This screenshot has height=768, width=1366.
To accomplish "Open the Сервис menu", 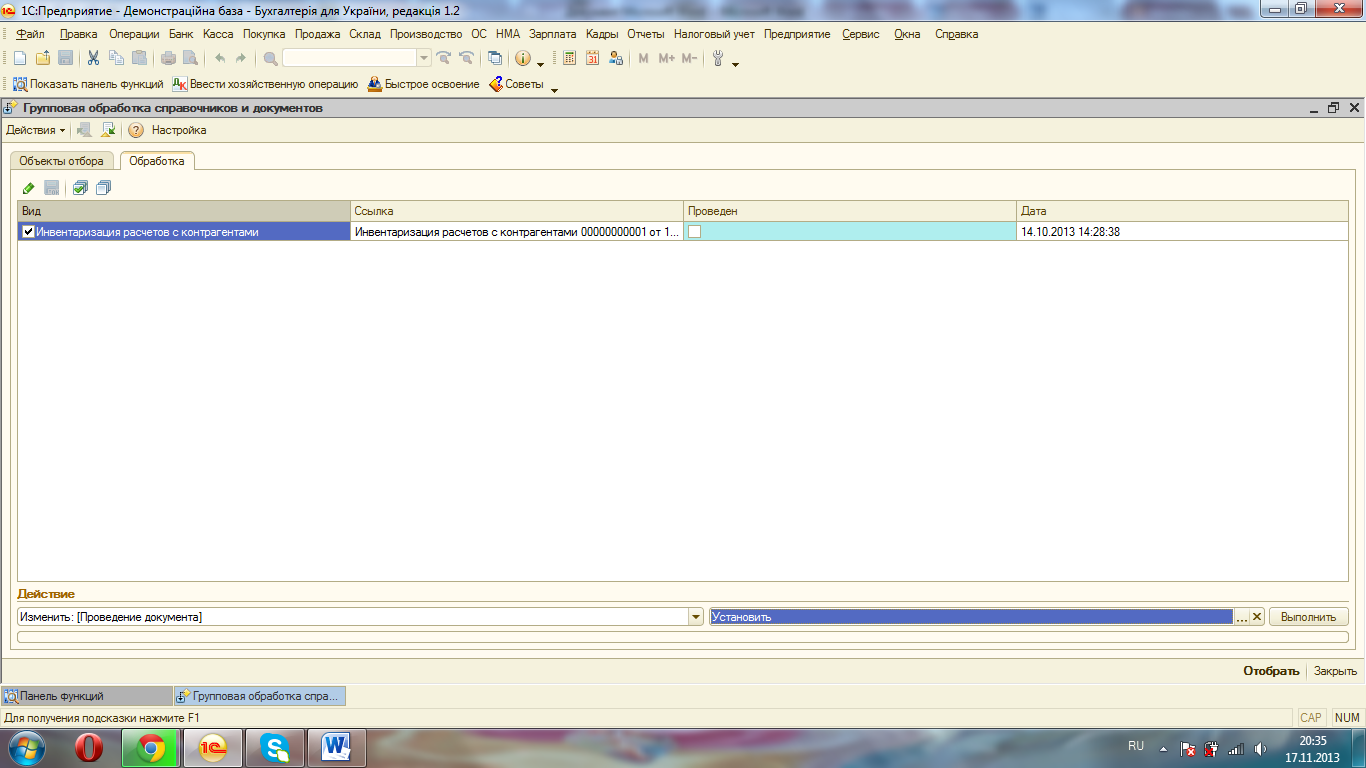I will (861, 34).
